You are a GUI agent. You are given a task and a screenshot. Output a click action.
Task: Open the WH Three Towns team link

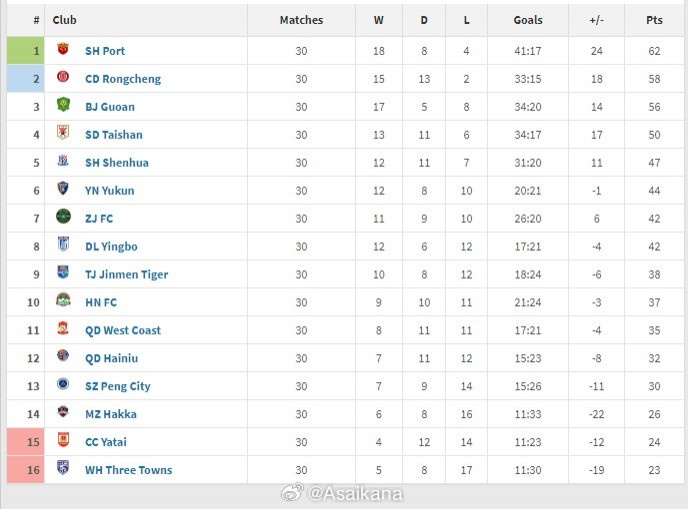click(x=128, y=470)
